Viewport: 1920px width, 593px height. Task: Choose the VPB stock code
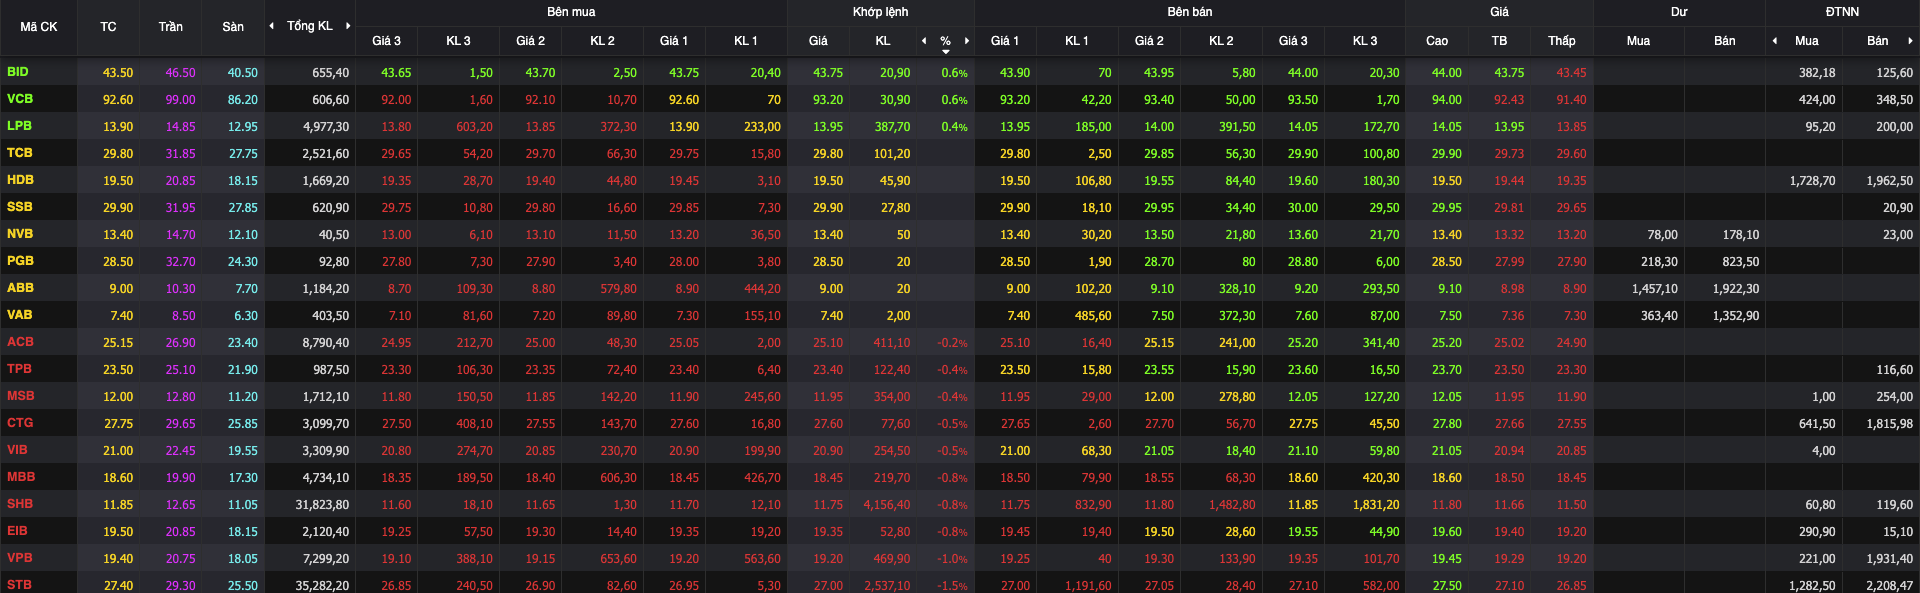pyautogui.click(x=20, y=558)
